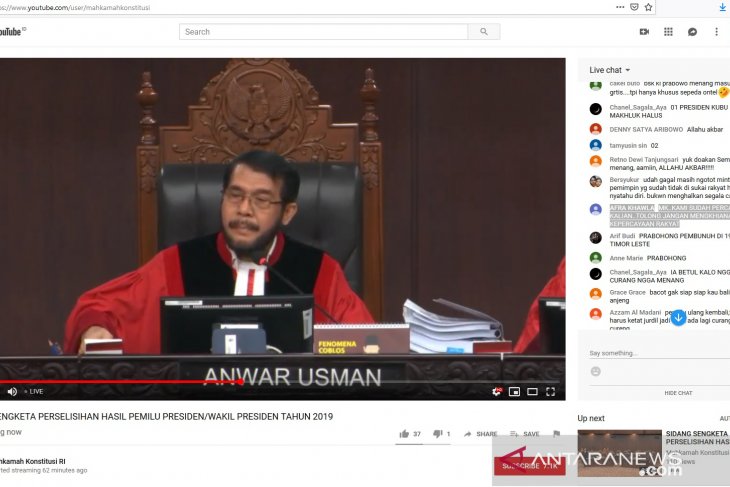Open SIDANG SENGKETA PERSELISIHAN up next title
This screenshot has height=487, width=730.
click(697, 437)
